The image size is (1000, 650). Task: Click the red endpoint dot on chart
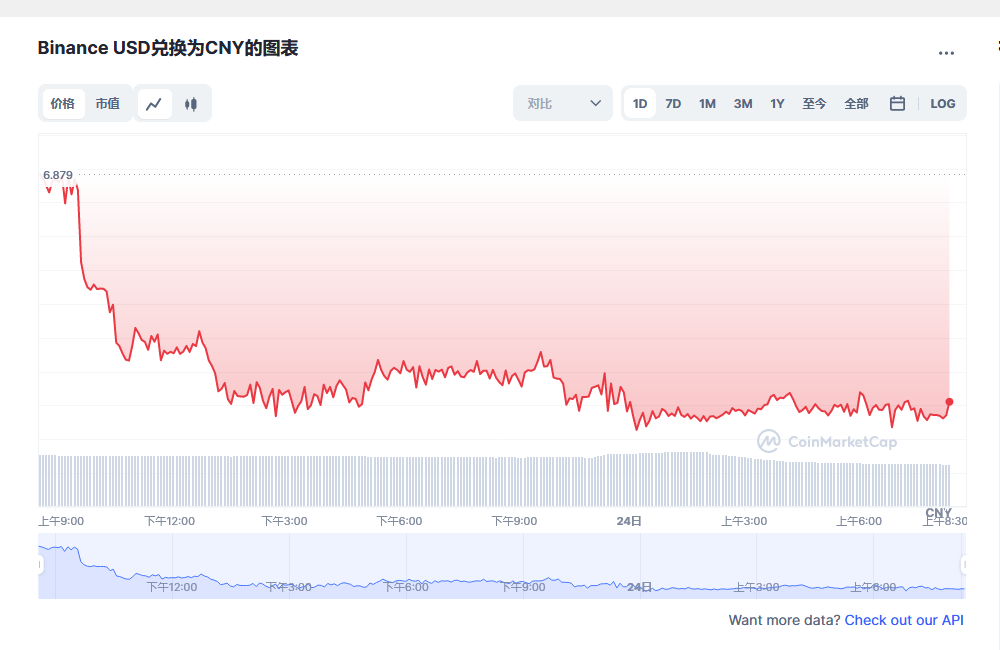pos(949,402)
